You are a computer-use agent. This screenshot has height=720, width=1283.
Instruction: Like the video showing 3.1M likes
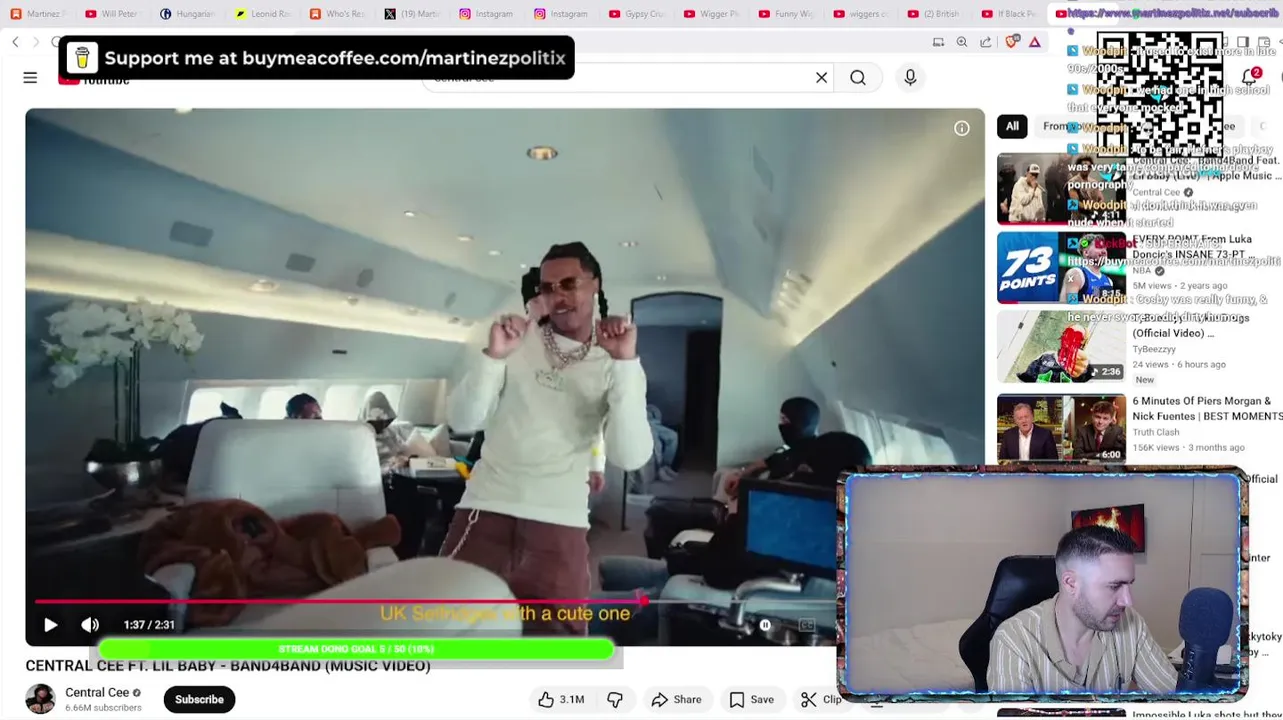coord(560,700)
